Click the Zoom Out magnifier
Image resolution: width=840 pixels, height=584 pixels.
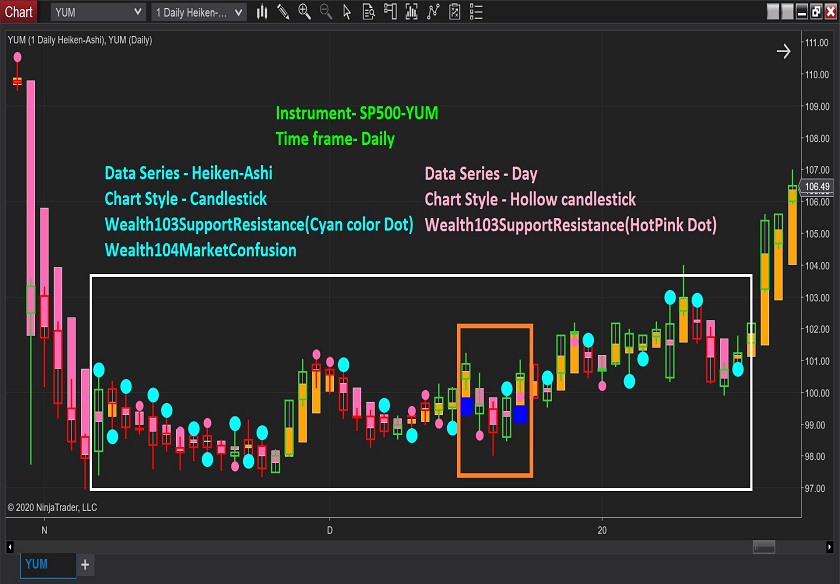point(326,12)
